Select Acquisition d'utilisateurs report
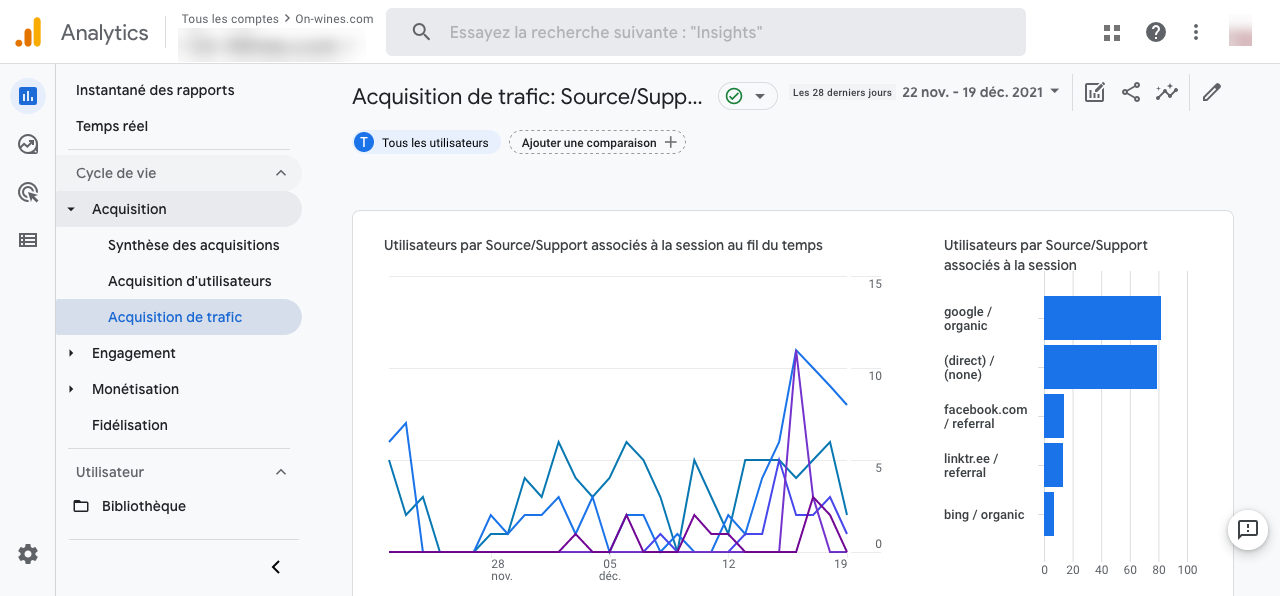The width and height of the screenshot is (1280, 596). pos(190,281)
